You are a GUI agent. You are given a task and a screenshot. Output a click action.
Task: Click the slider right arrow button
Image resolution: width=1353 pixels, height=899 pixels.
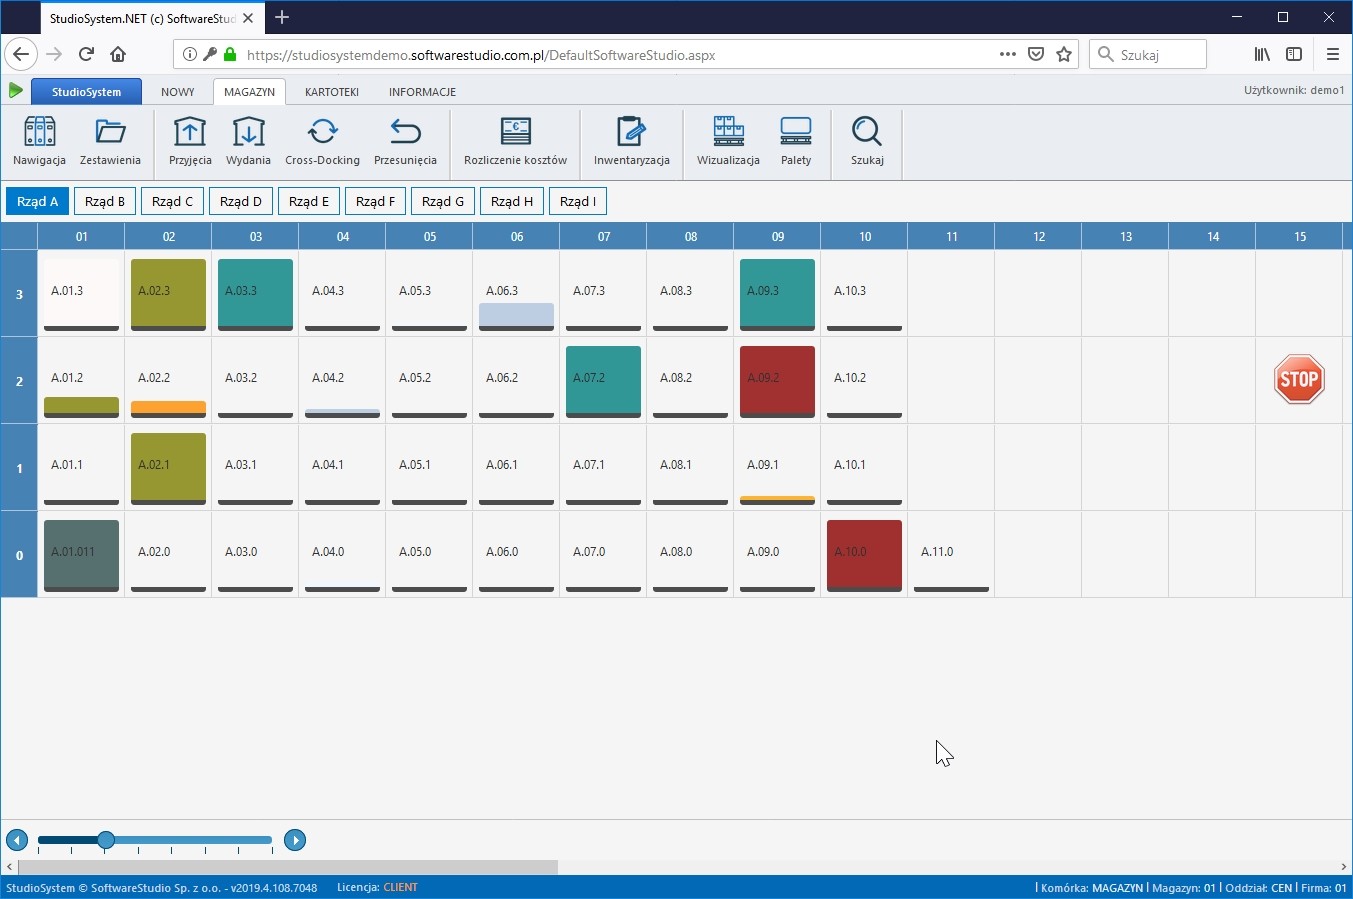pyautogui.click(x=295, y=840)
